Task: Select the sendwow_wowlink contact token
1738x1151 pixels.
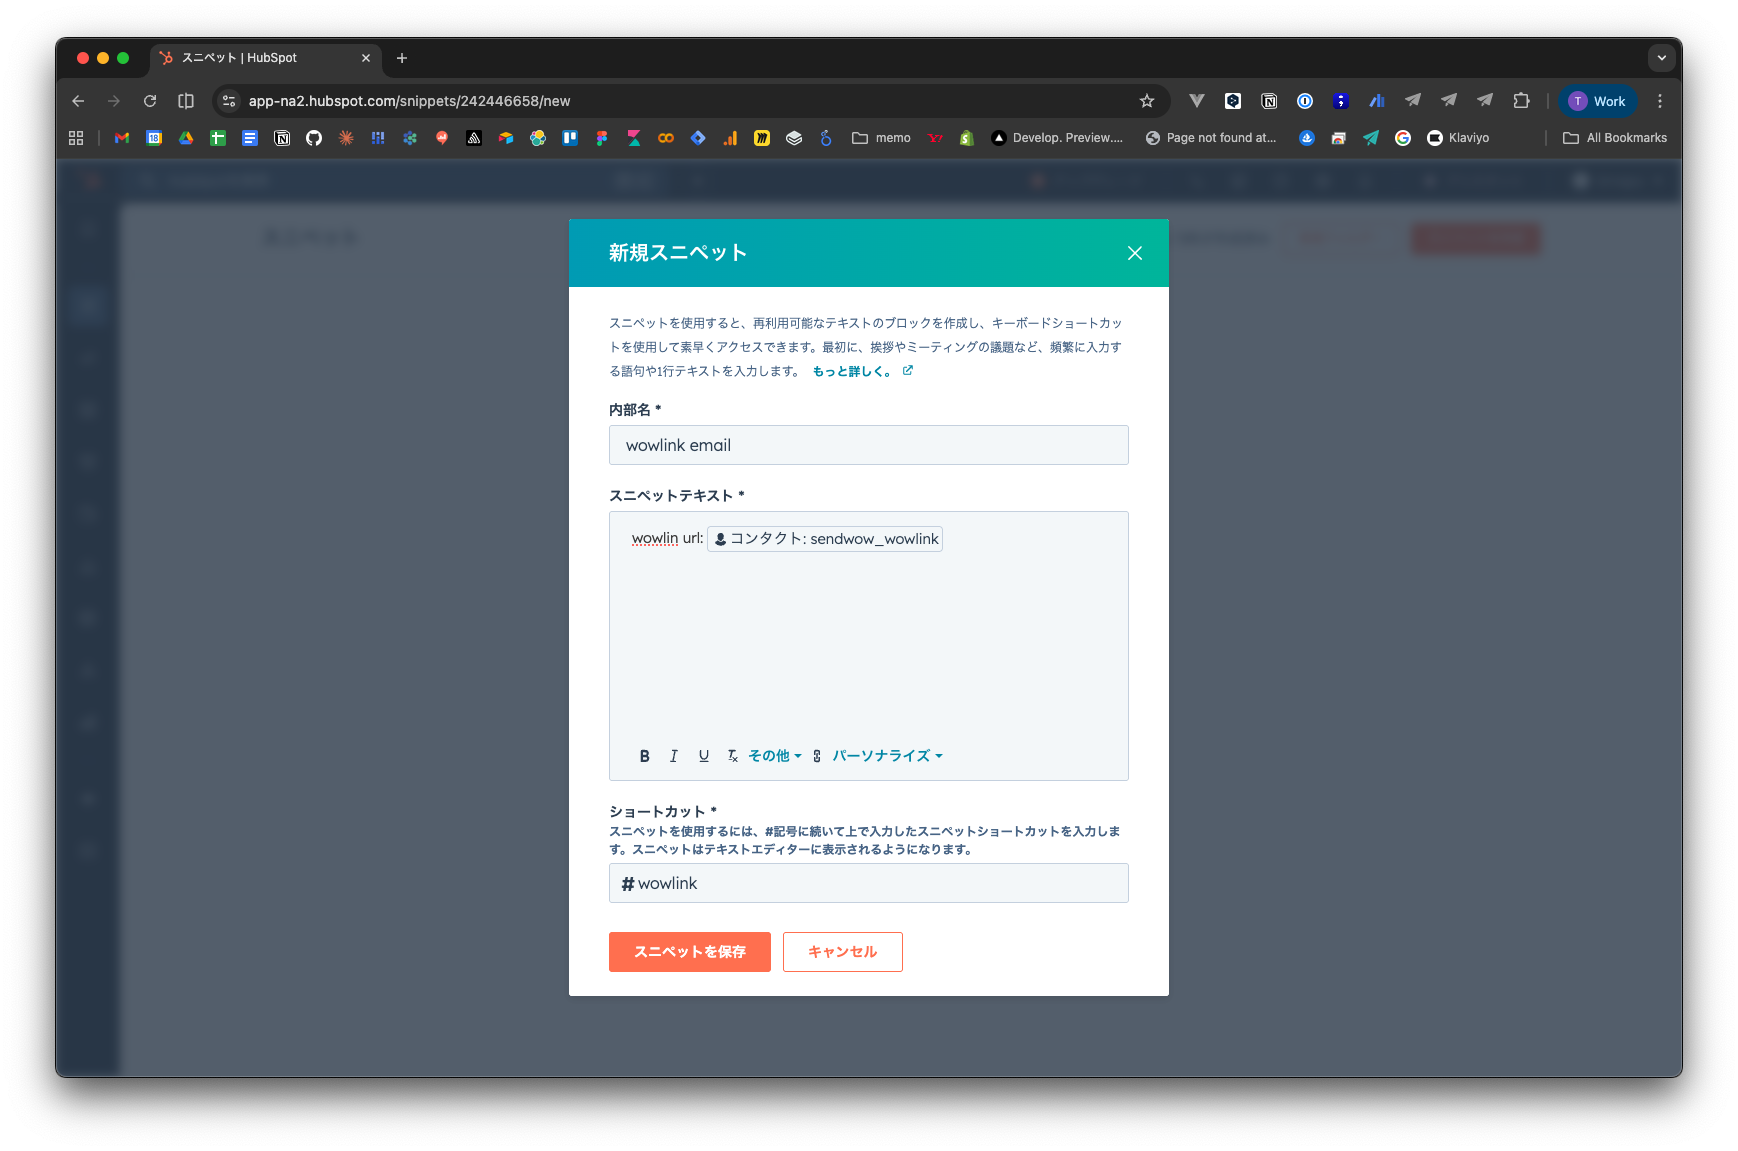Action: [825, 539]
